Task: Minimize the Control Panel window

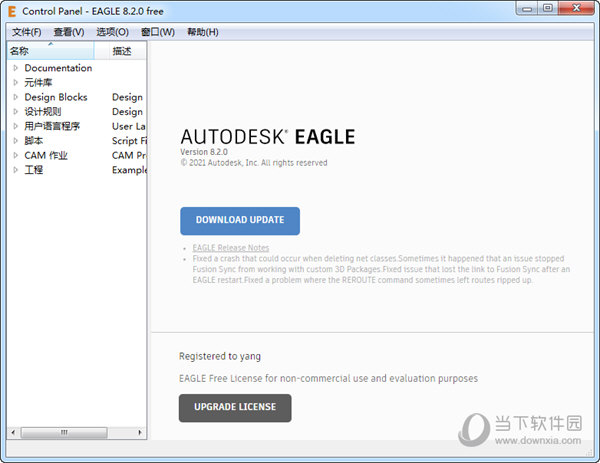Action: (527, 8)
